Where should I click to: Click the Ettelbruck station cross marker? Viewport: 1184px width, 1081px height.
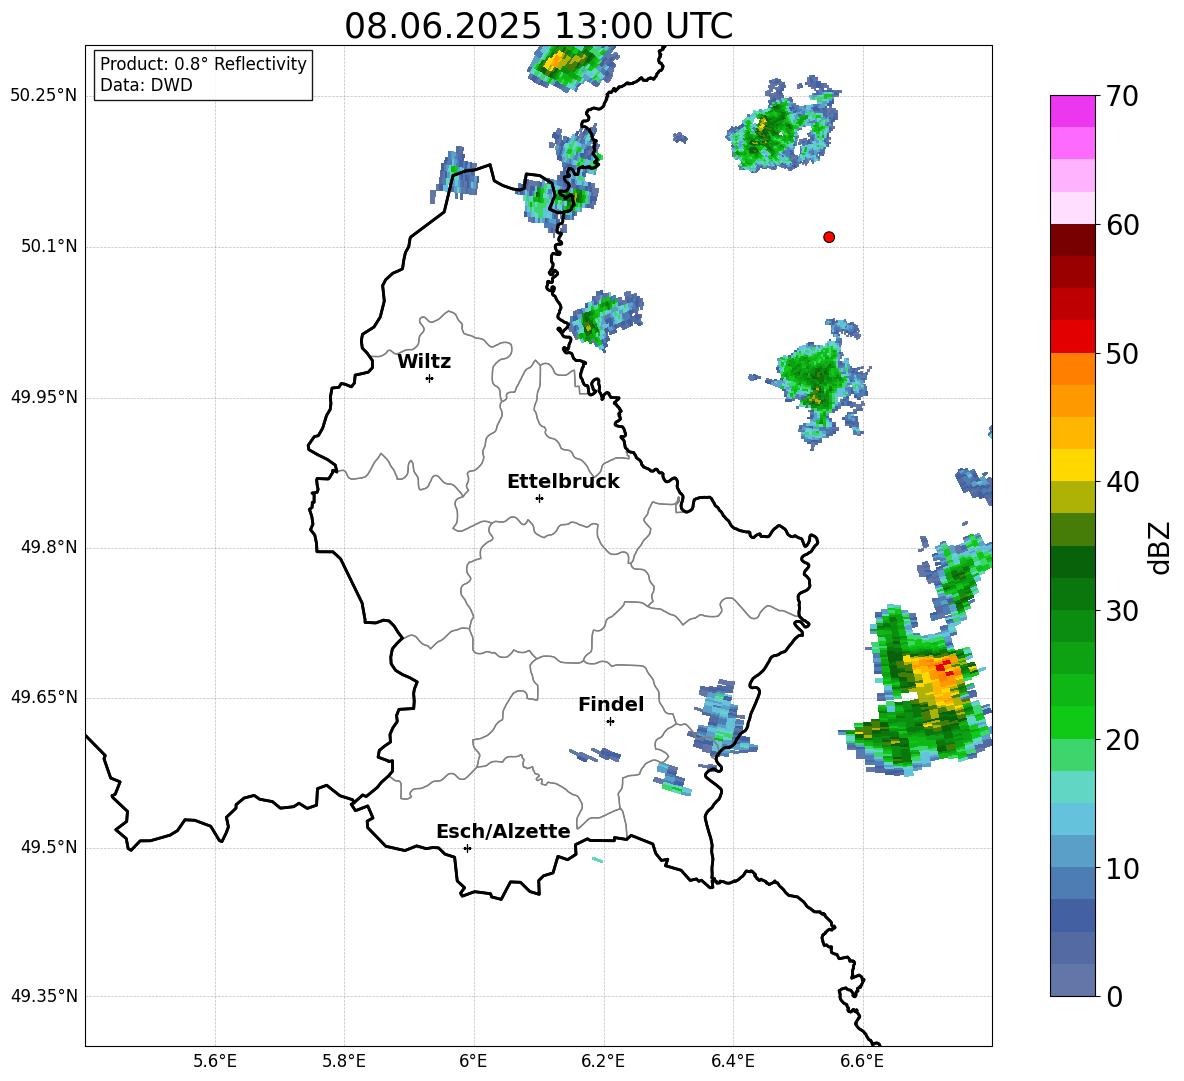point(539,498)
